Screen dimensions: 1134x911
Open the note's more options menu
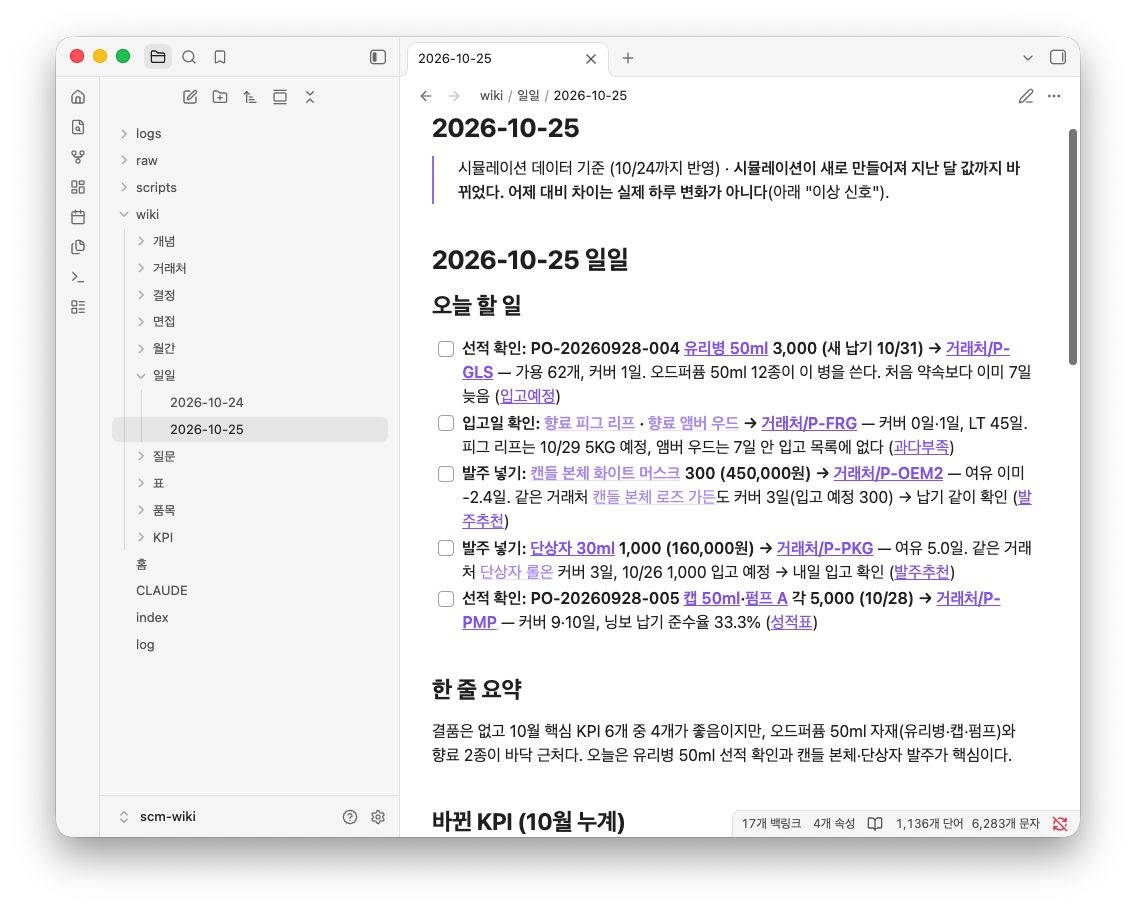point(1054,96)
